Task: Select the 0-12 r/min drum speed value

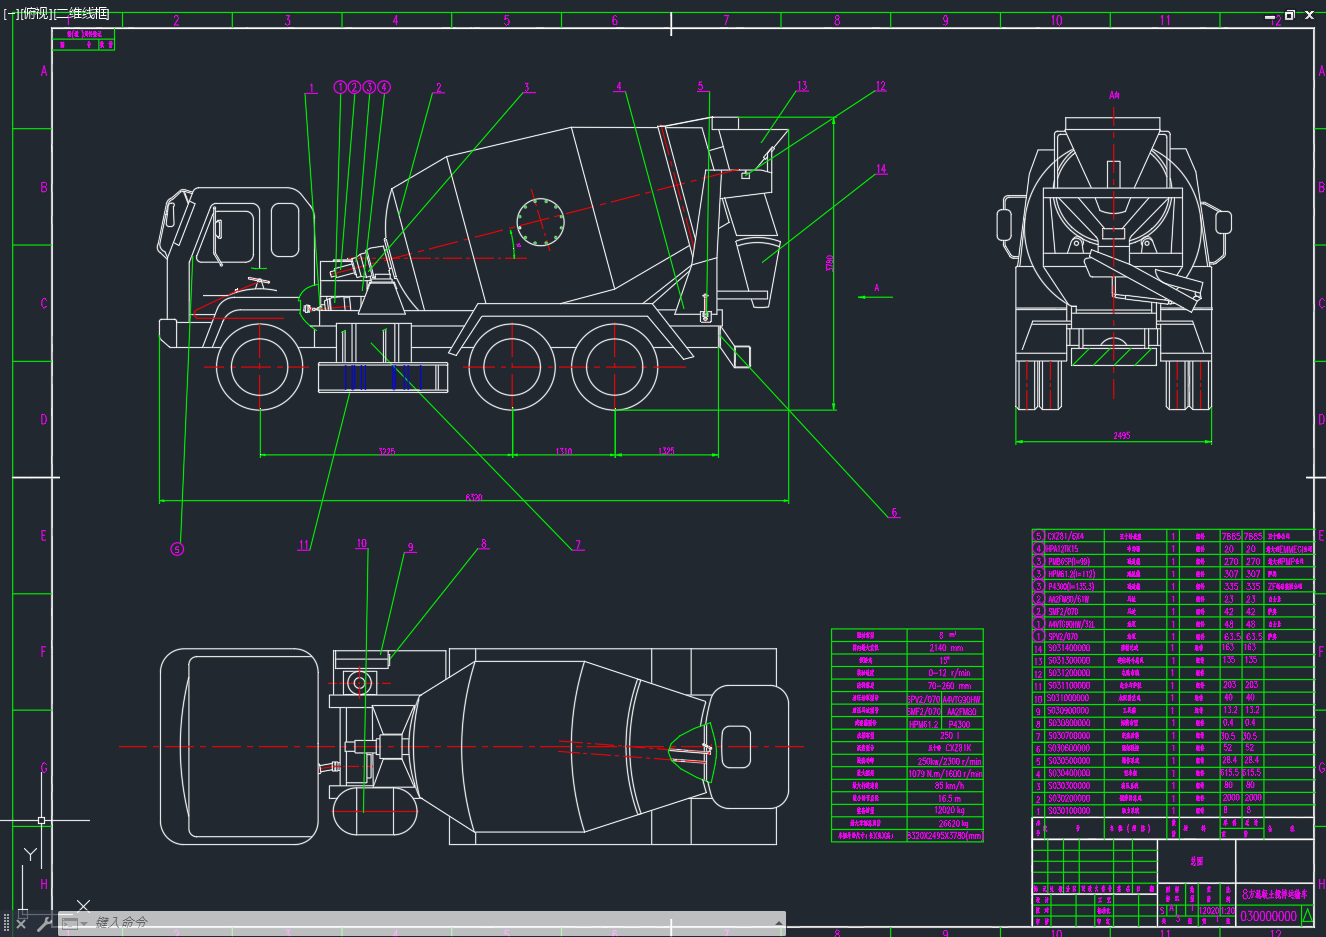Action: [x=948, y=672]
